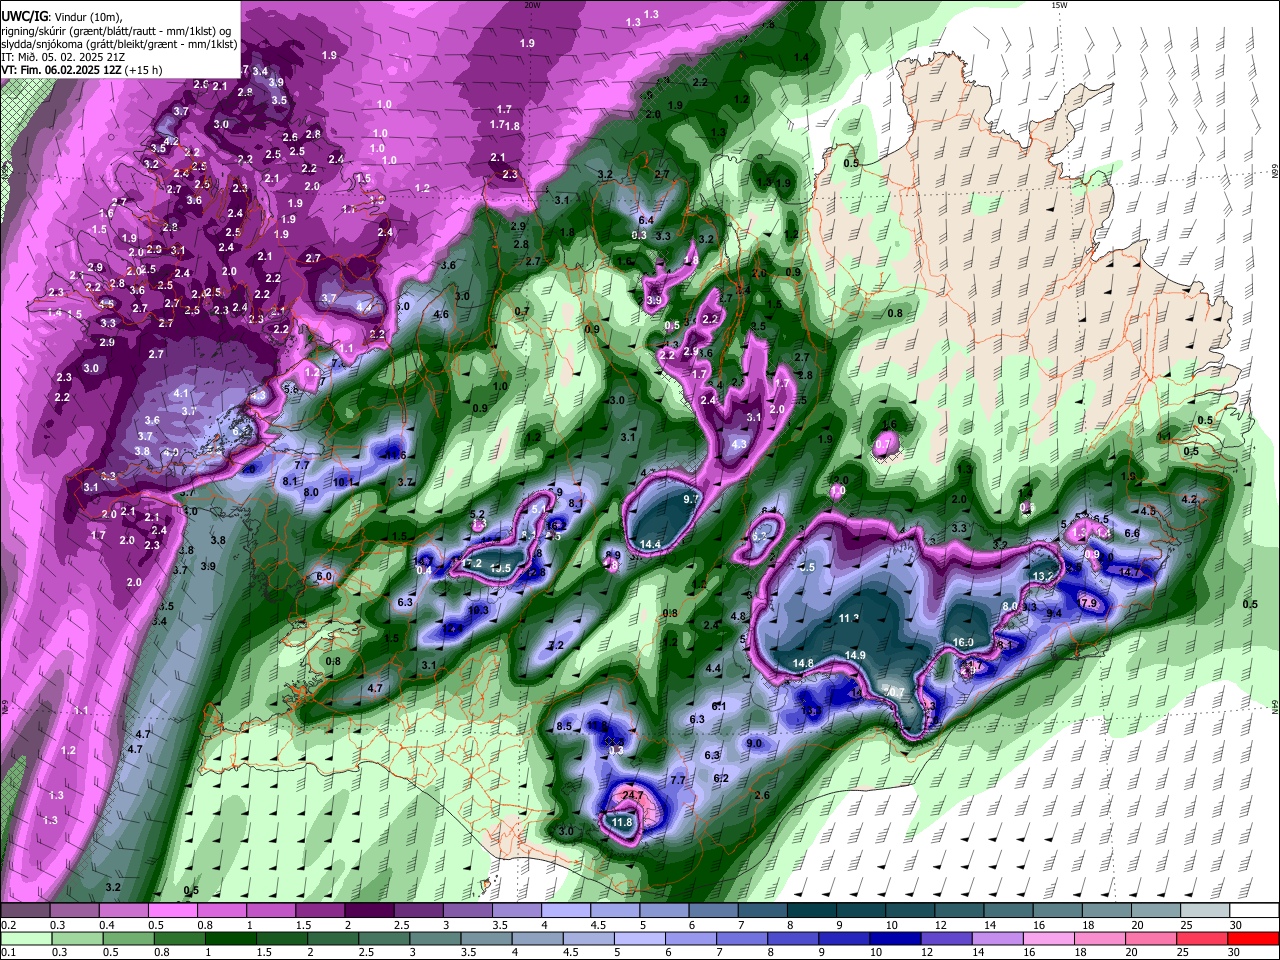Click the 'Vindur (10m)' header label

(x=86, y=17)
